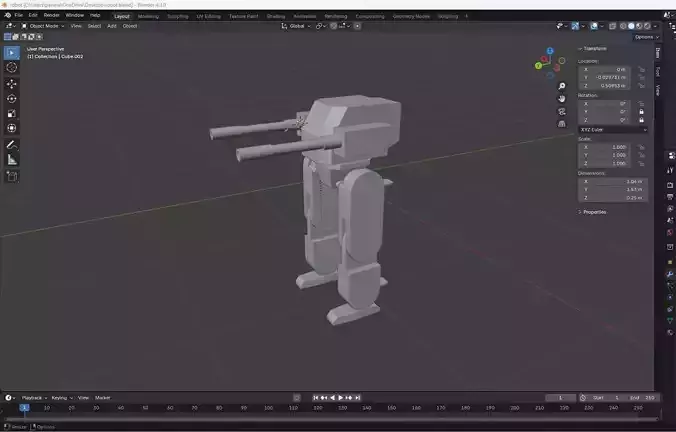Open the View Layer properties tab
Image resolution: width=676 pixels, height=432 pixels.
point(670,209)
